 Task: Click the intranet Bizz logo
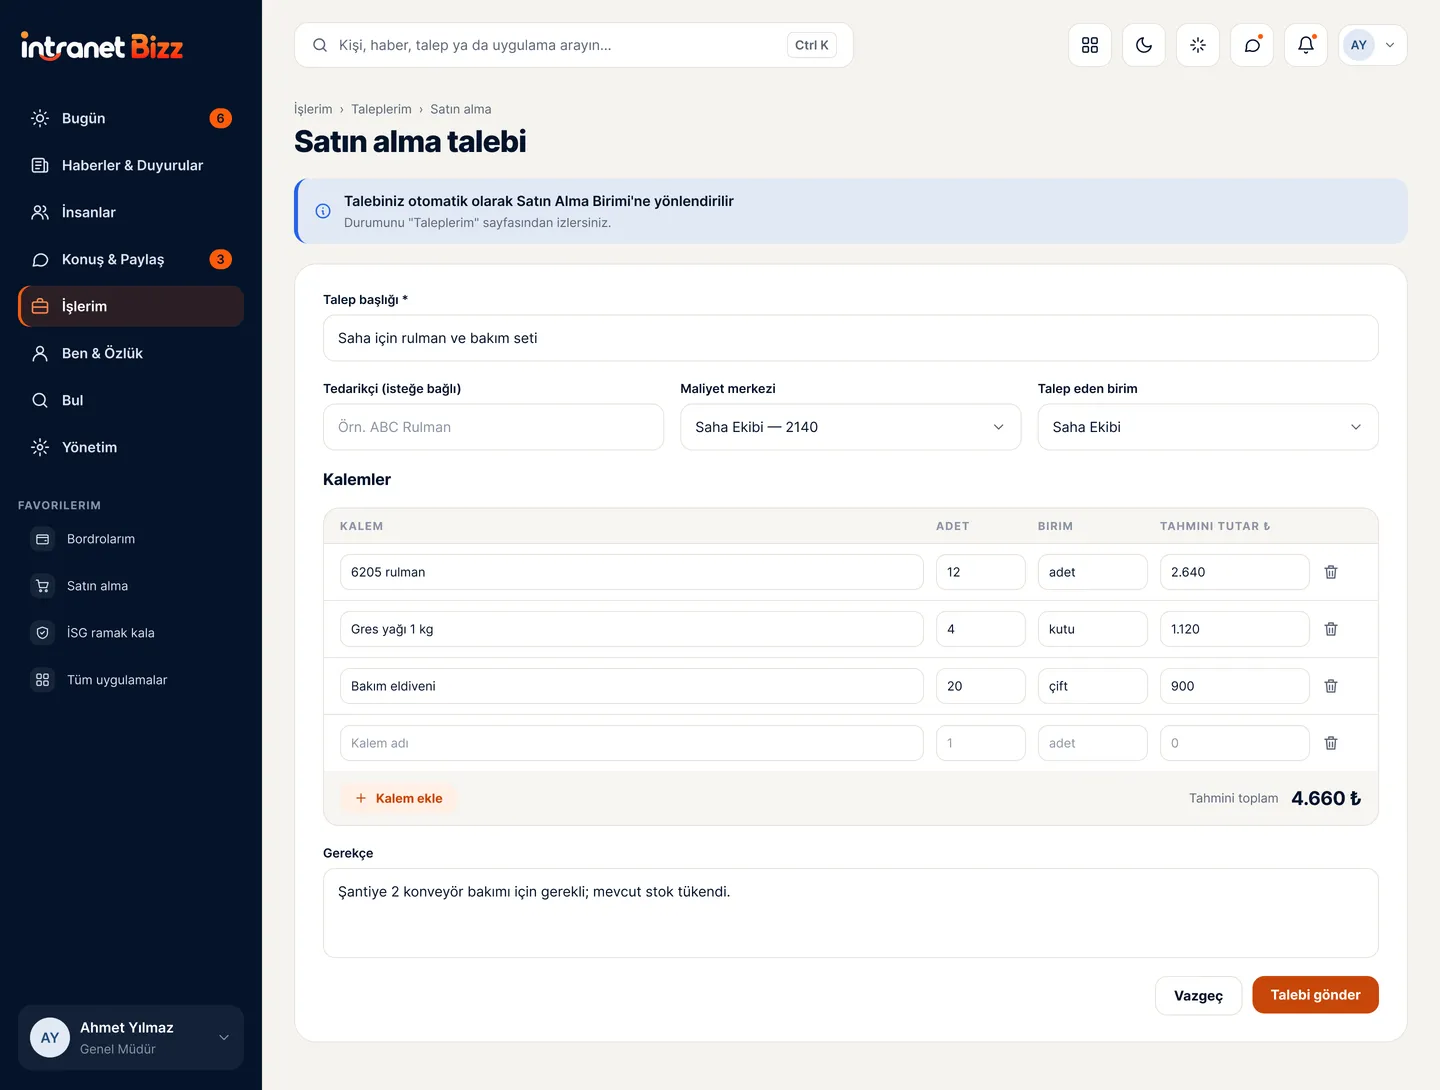(x=102, y=47)
